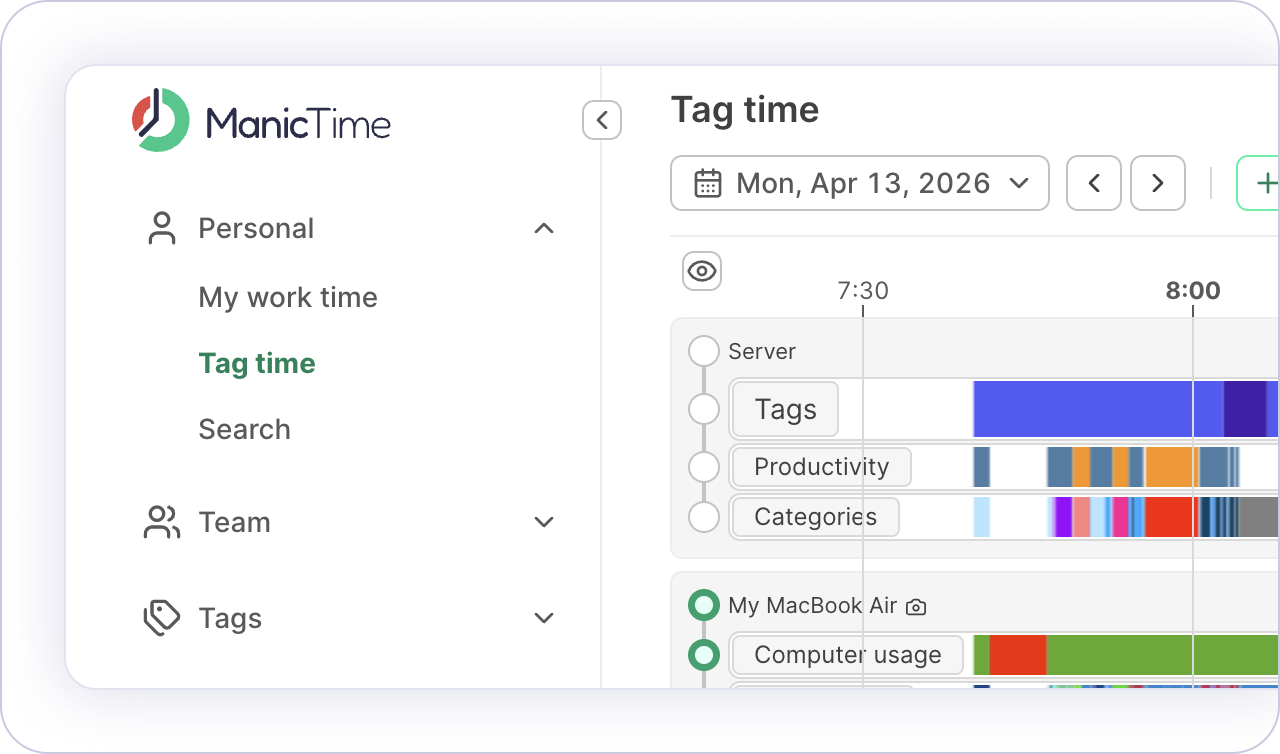
Task: Select the Server radio circle
Action: click(704, 351)
